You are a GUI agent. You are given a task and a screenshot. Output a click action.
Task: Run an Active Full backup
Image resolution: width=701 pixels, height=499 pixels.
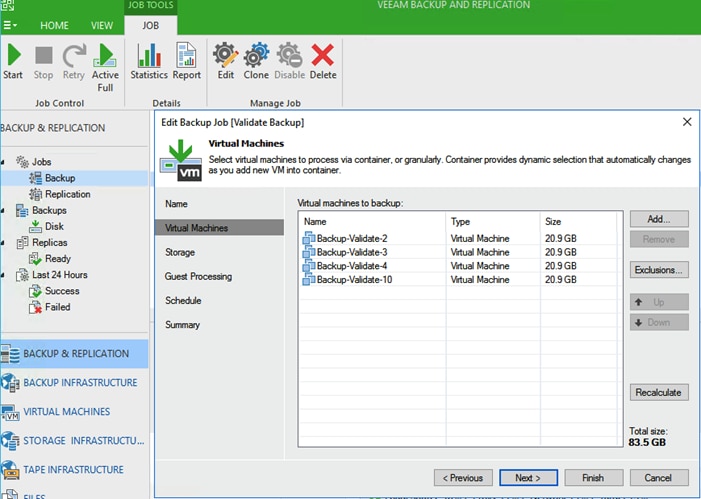click(x=106, y=68)
